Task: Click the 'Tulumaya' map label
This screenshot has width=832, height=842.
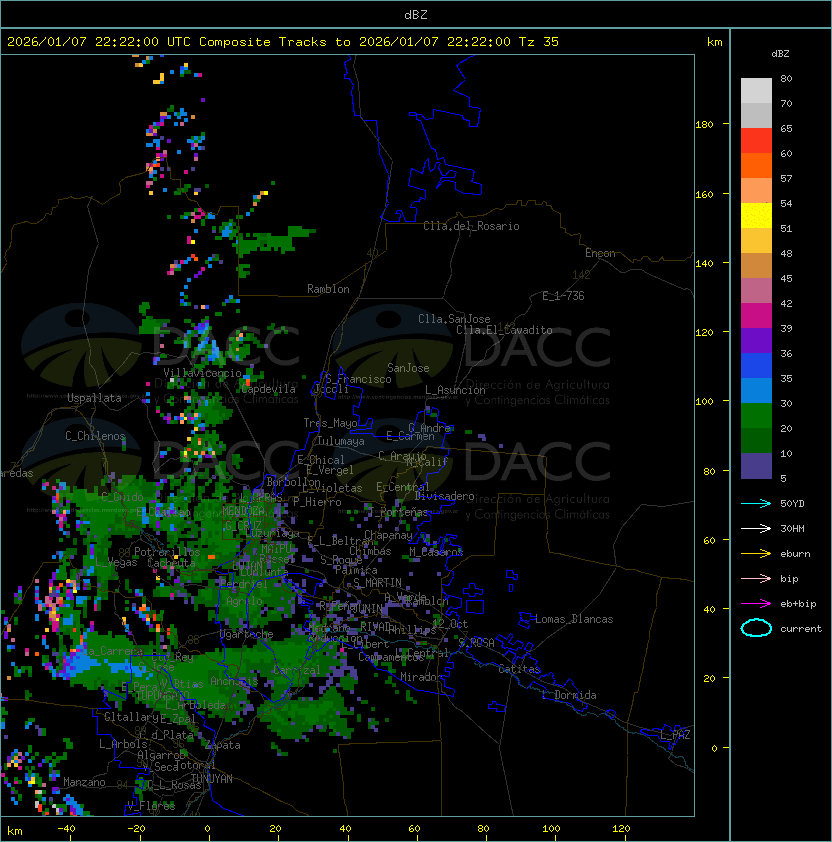Action: tap(341, 441)
